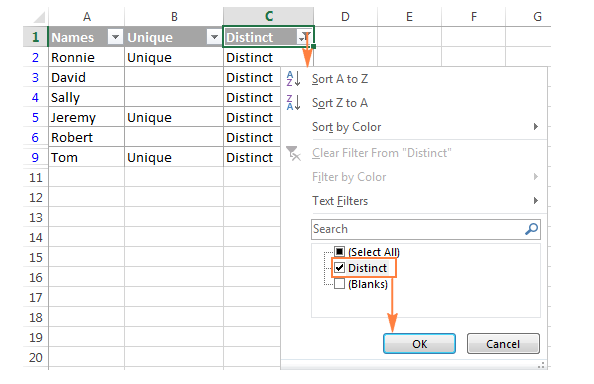Screen dimensions: 594x384
Task: Check the (Blanks) checkbox
Action: 339,284
